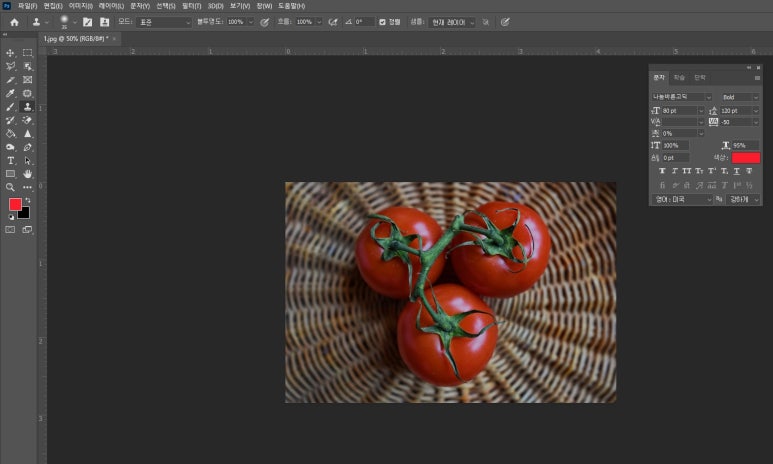Toggle All Caps in Character panel

(x=687, y=171)
